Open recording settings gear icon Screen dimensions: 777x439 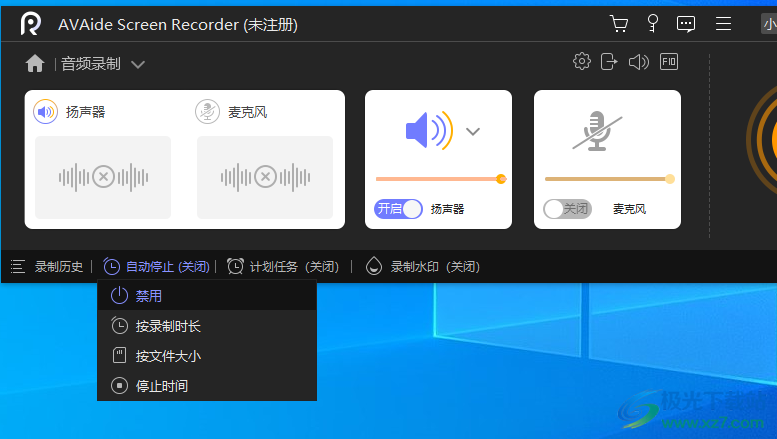pos(582,61)
